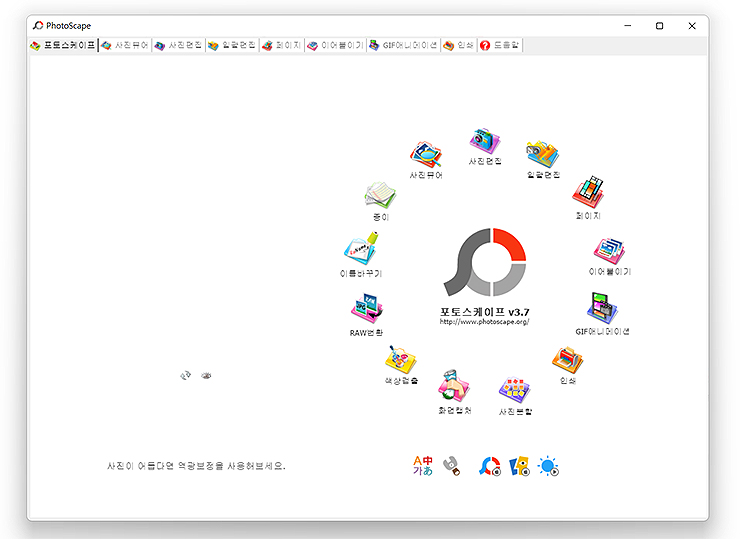Viewport: 740px width, 539px height.
Task: Open the 일괄편집 (Batch Editor) circle icon
Action: coord(543,154)
